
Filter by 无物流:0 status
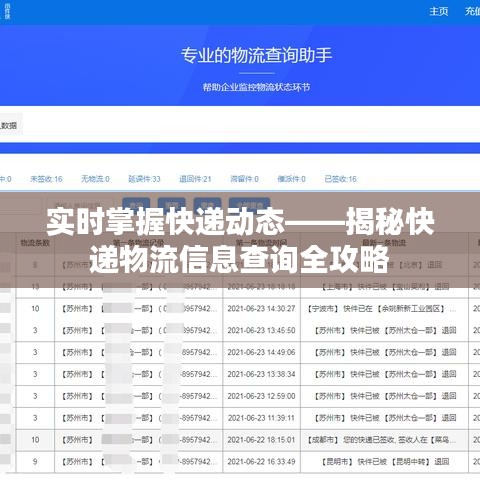[95, 179]
